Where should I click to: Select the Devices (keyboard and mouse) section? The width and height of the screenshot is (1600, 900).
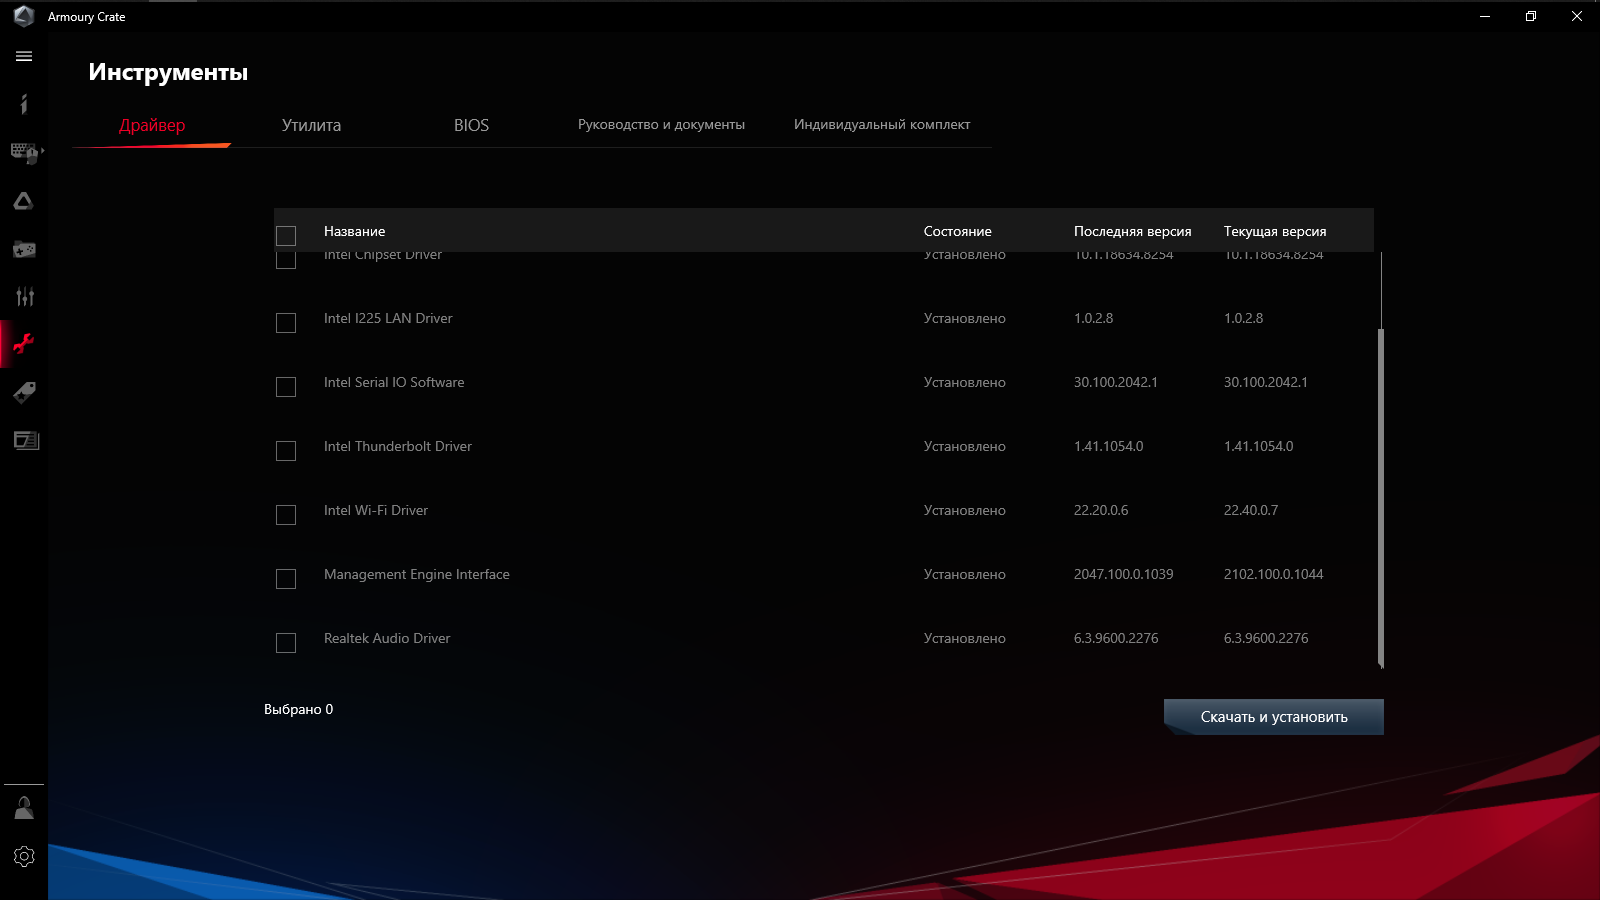click(23, 152)
